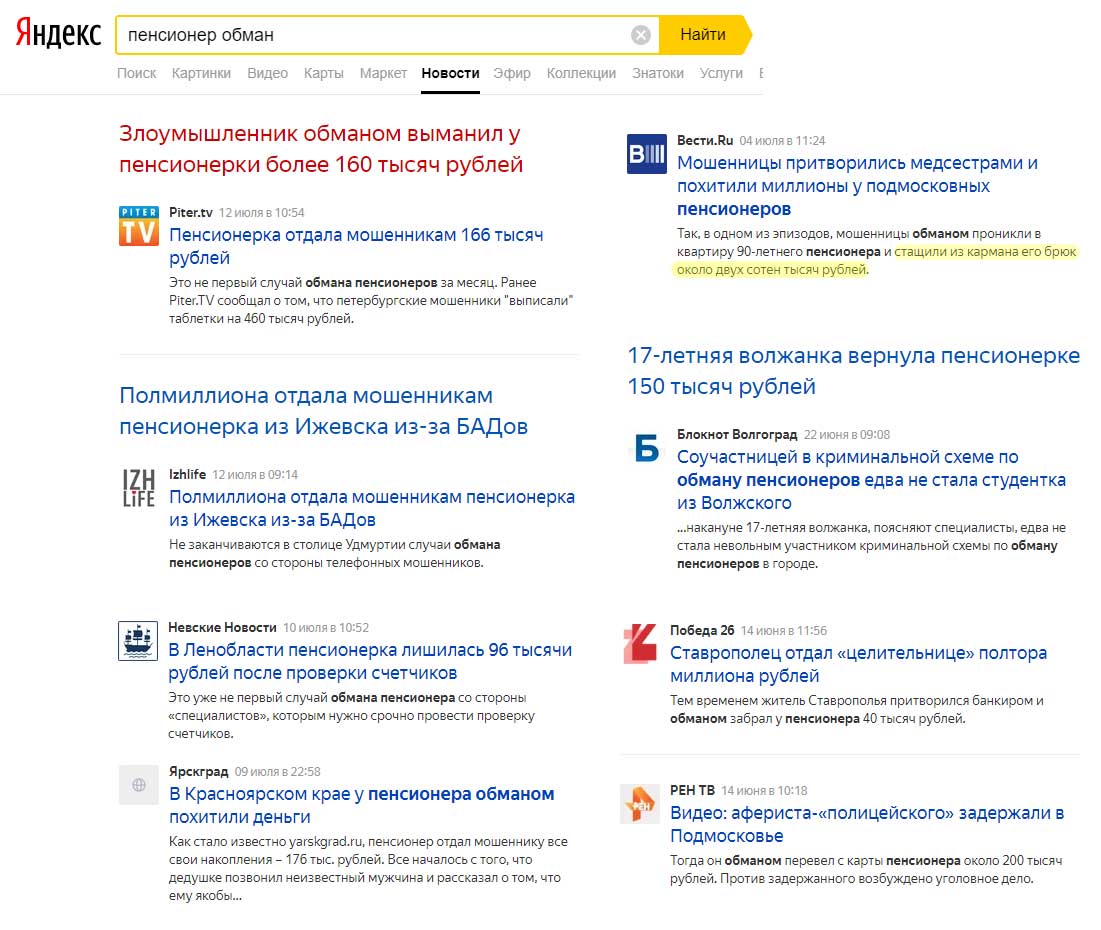Open the Izhlife source logo
This screenshot has width=1101, height=930.
(138, 488)
